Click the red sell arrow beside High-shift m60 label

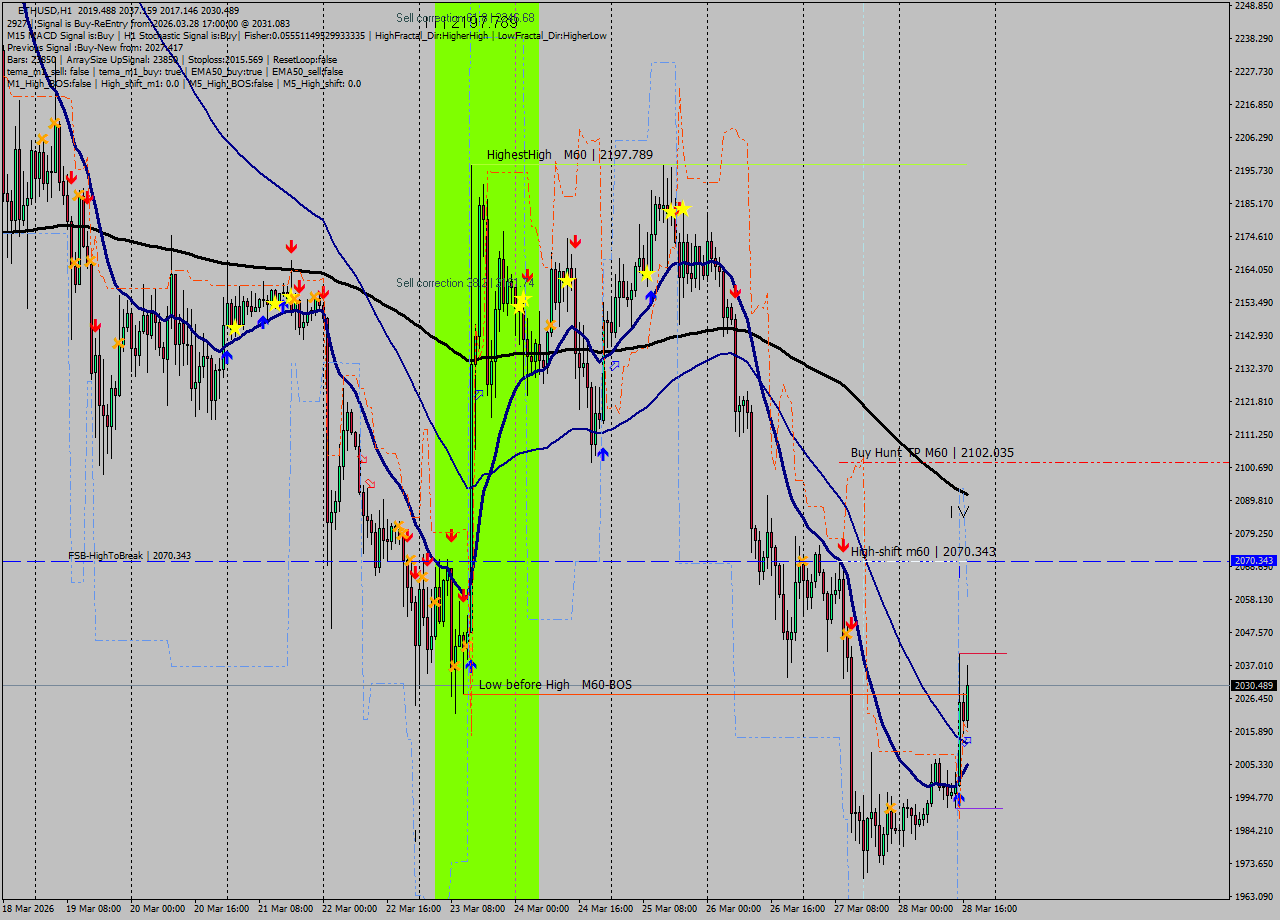coord(843,545)
